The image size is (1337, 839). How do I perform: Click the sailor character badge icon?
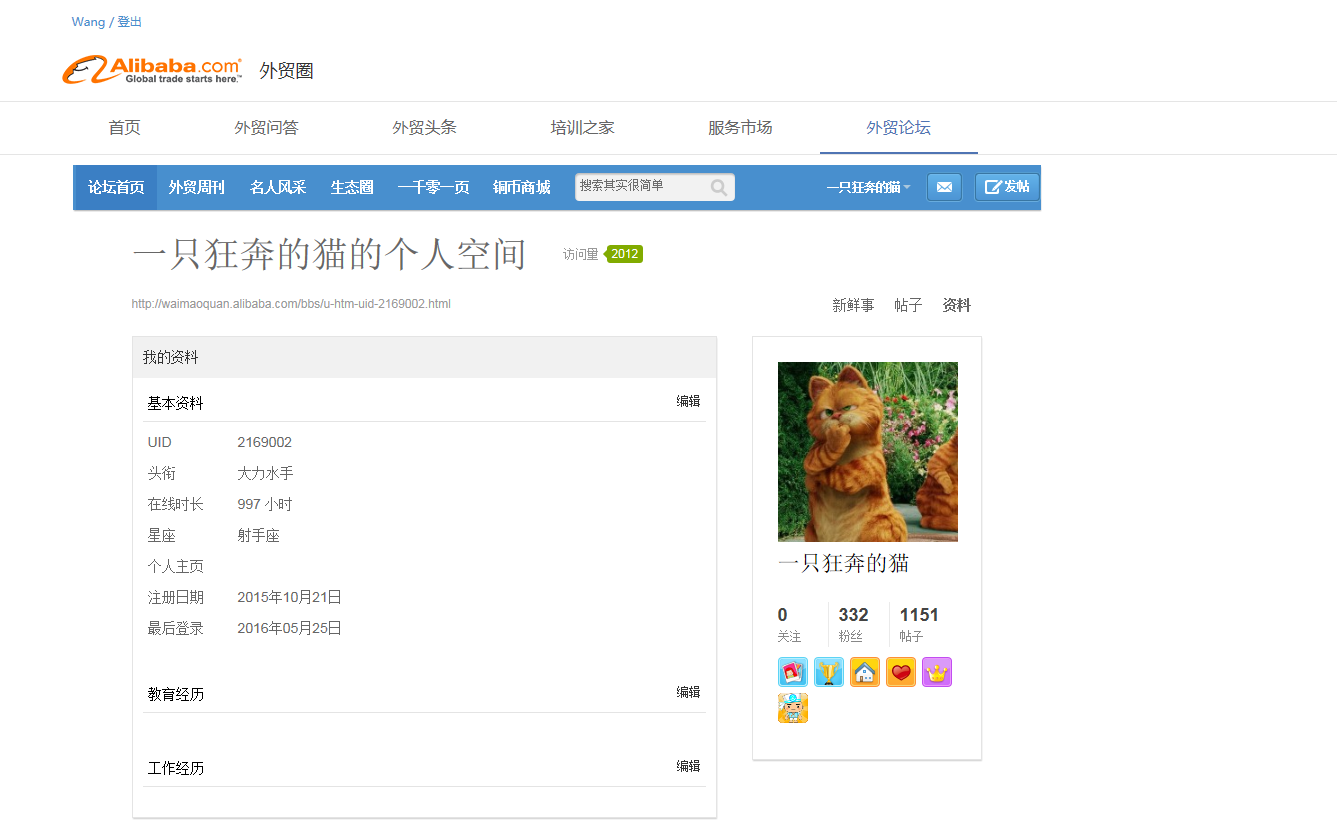792,708
